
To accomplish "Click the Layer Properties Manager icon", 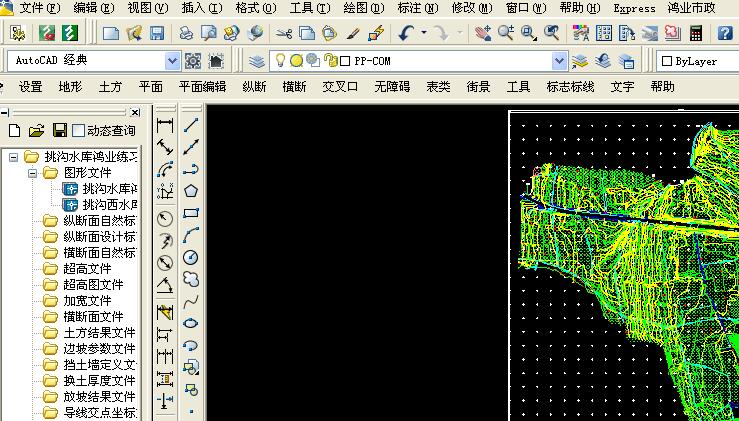I will 256,61.
